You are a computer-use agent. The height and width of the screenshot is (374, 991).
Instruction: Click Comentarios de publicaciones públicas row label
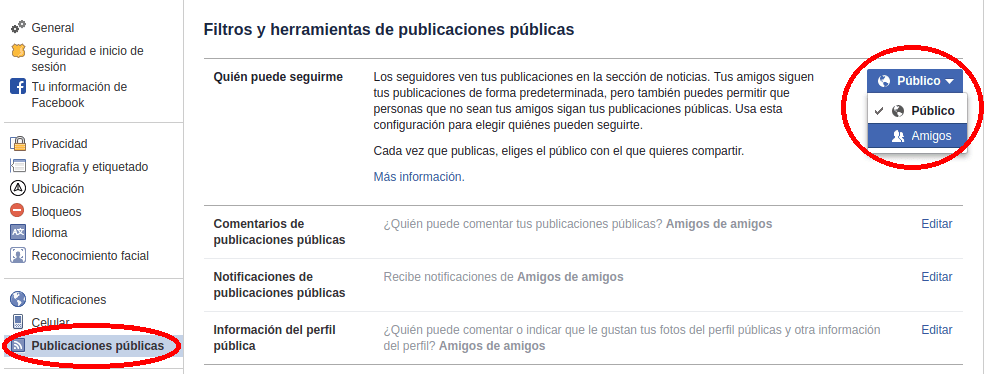(x=279, y=232)
